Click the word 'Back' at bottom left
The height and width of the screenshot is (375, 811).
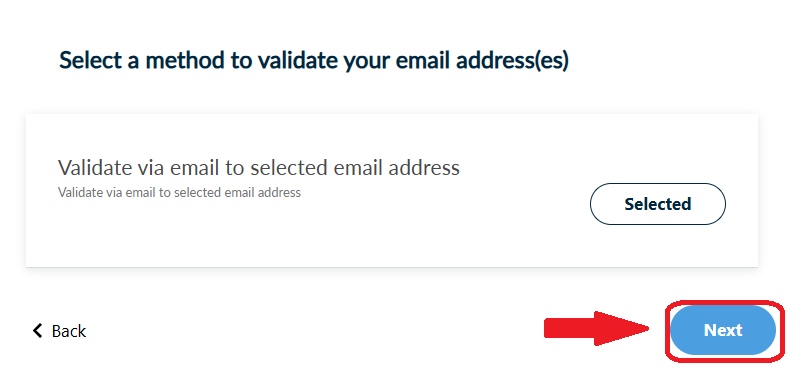(x=69, y=331)
